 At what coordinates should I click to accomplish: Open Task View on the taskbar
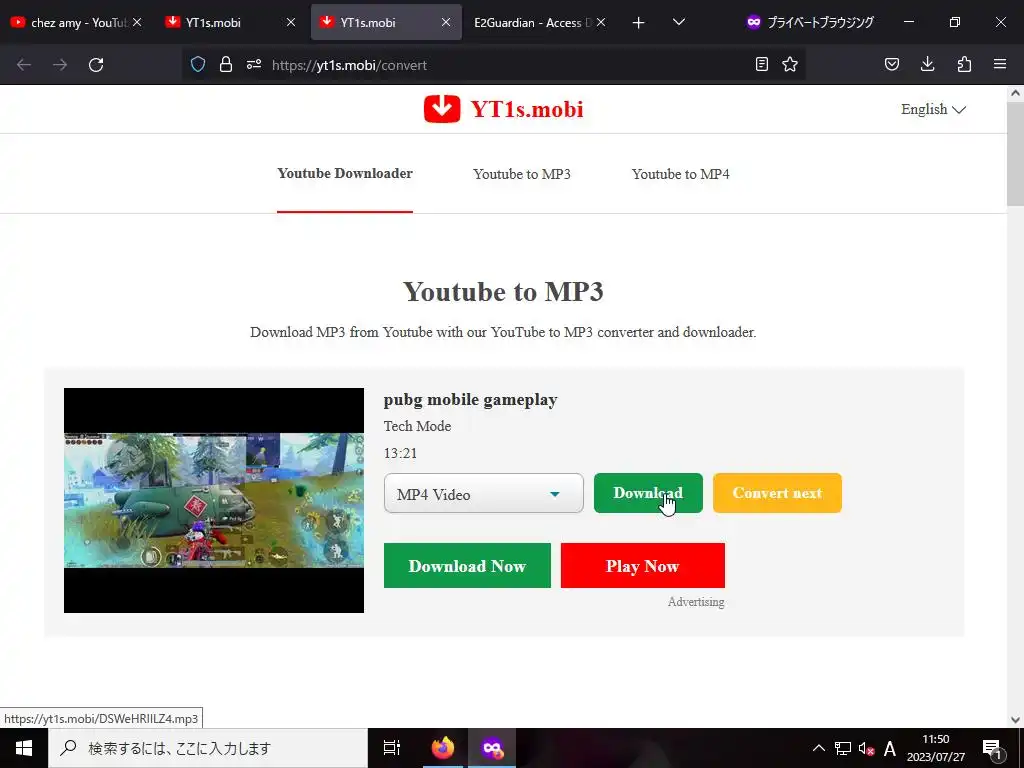(x=391, y=748)
